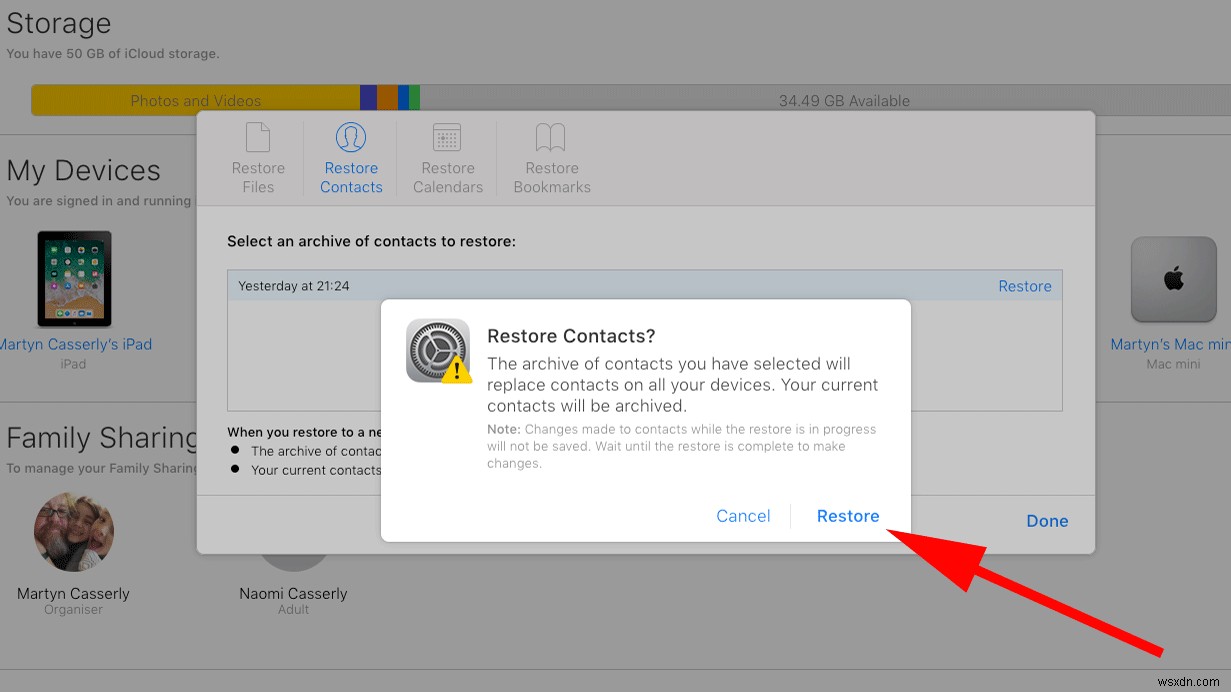Click the Restore link beside Yesterday's archive
Image resolution: width=1231 pixels, height=692 pixels.
click(1025, 286)
